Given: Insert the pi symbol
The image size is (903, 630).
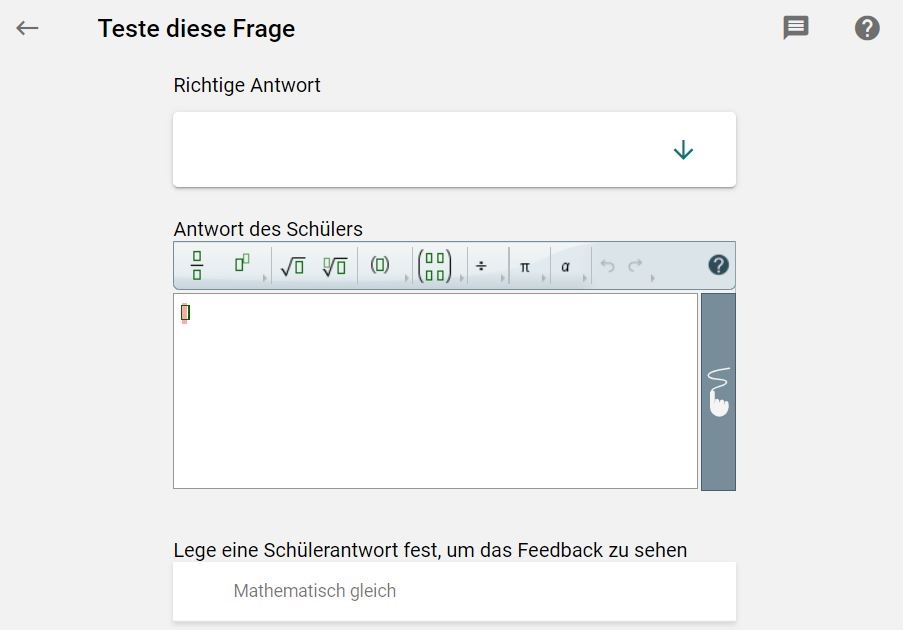Looking at the screenshot, I should 525,266.
